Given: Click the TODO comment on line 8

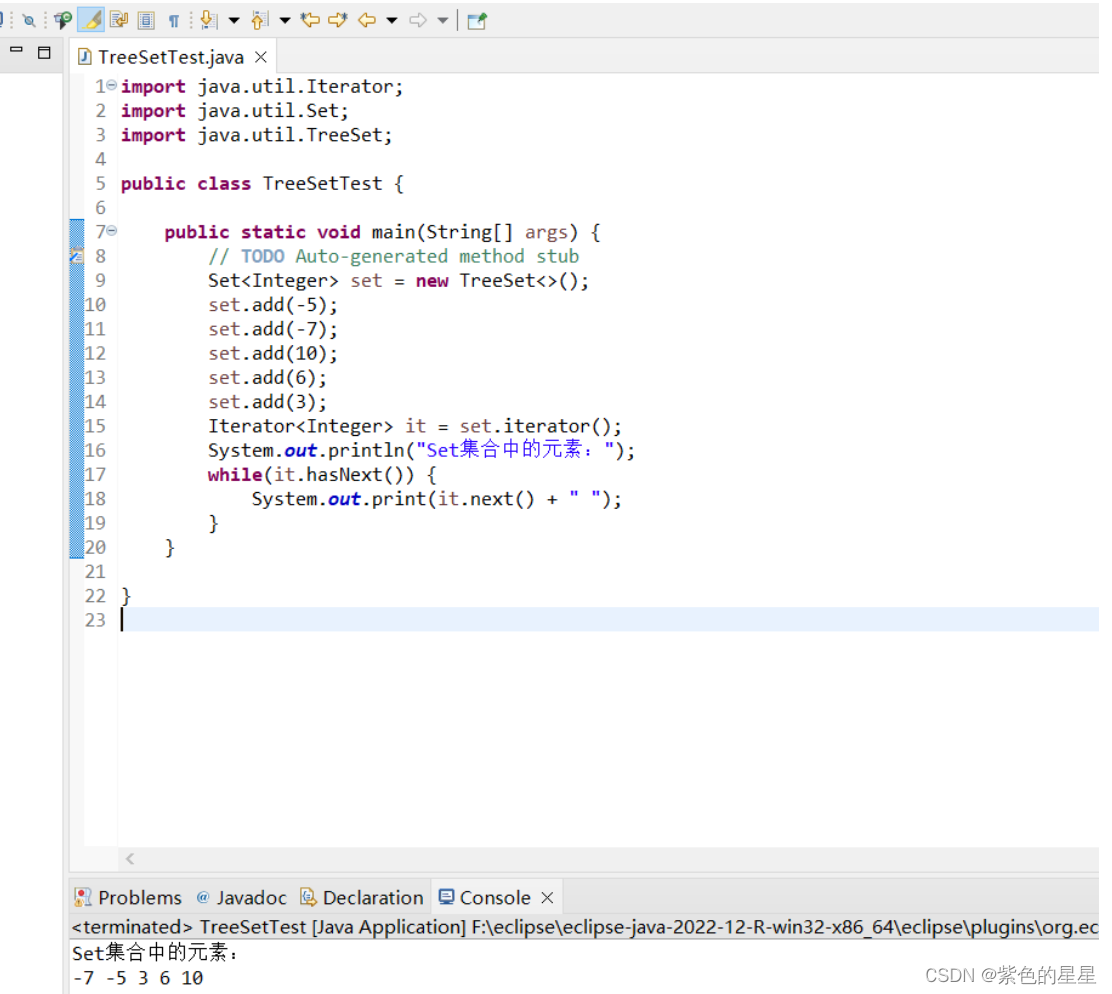Looking at the screenshot, I should [x=394, y=256].
